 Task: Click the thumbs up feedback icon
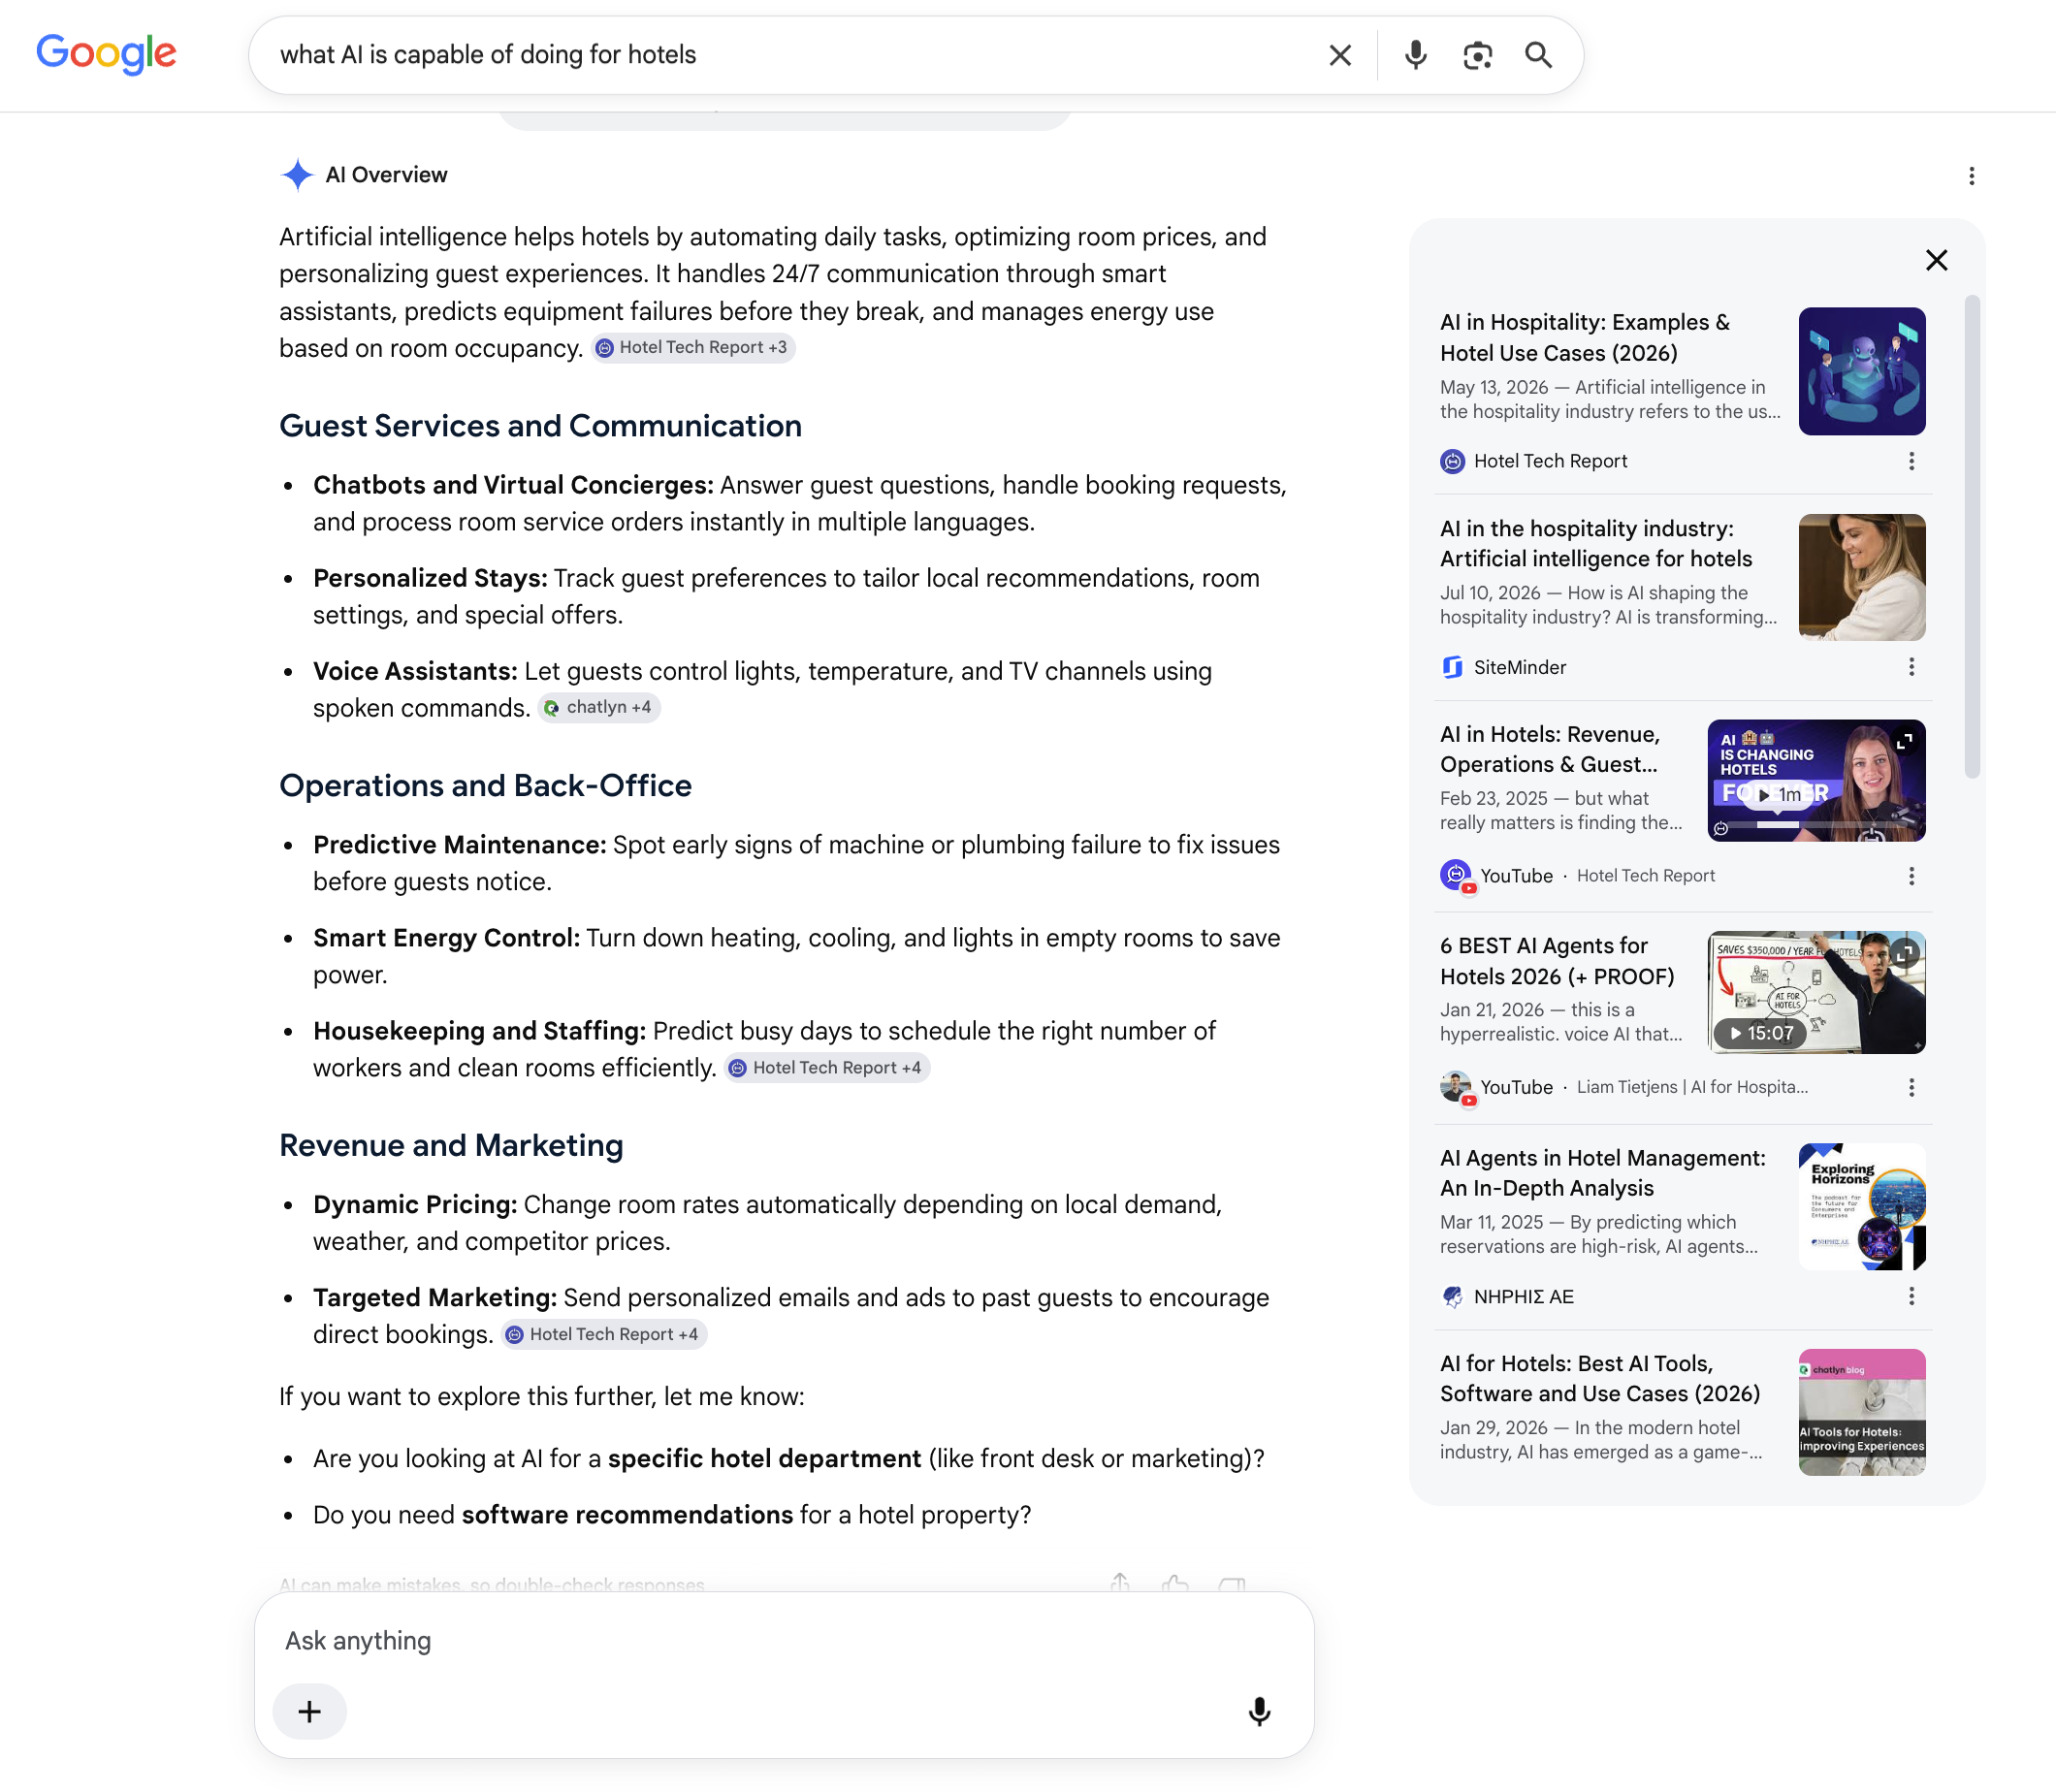click(x=1176, y=1583)
